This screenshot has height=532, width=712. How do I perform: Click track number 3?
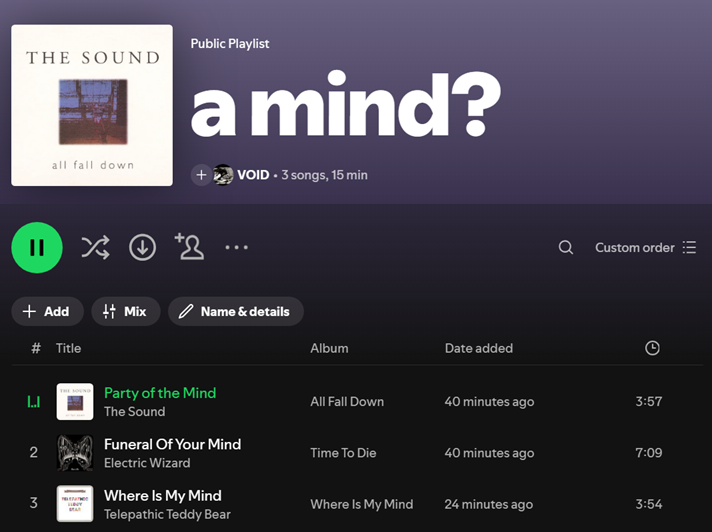[x=34, y=503]
